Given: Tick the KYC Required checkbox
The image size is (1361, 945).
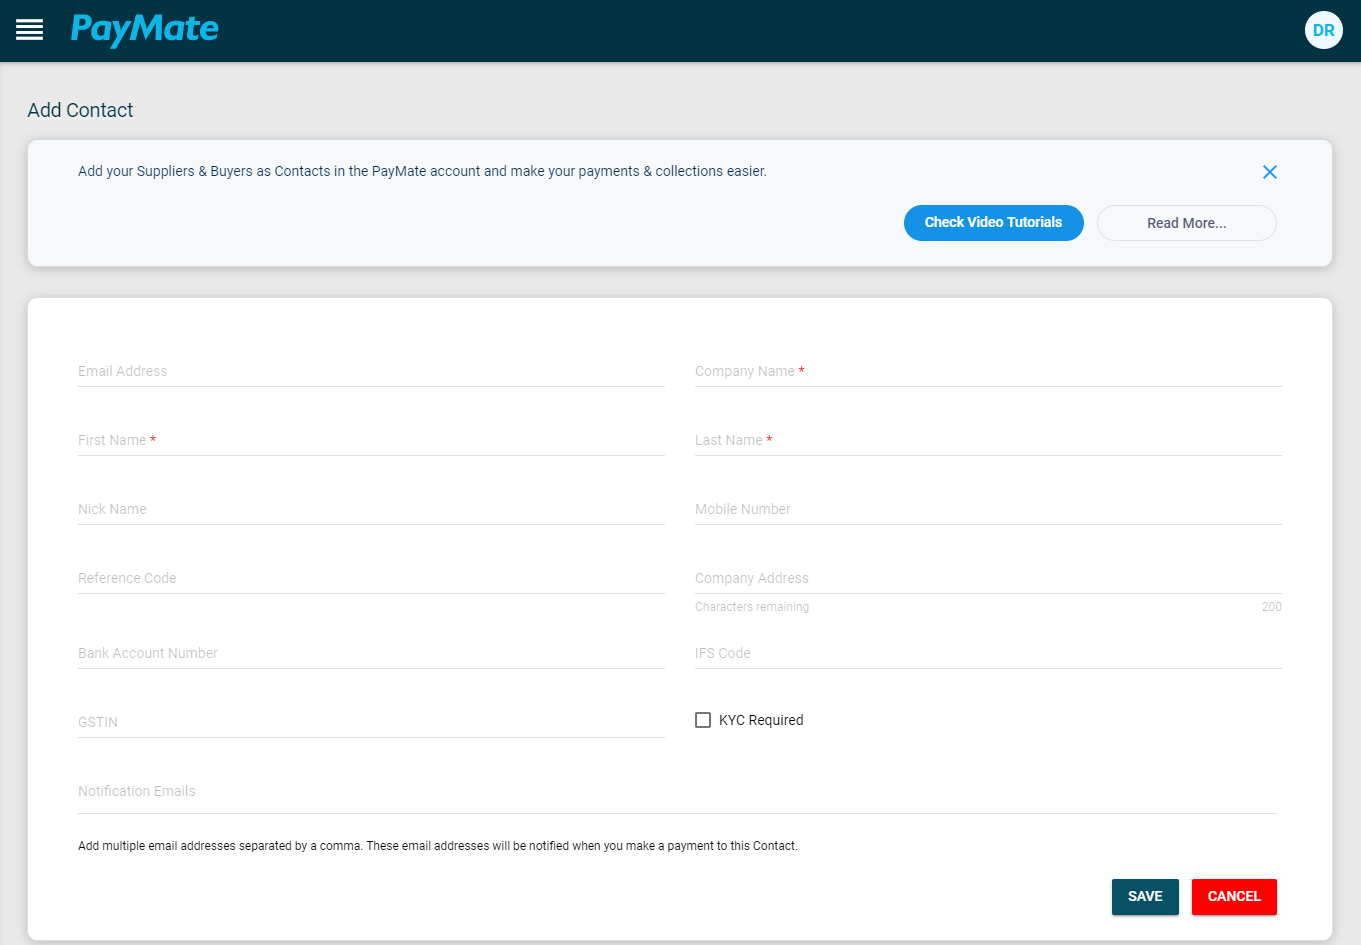Looking at the screenshot, I should pyautogui.click(x=703, y=720).
